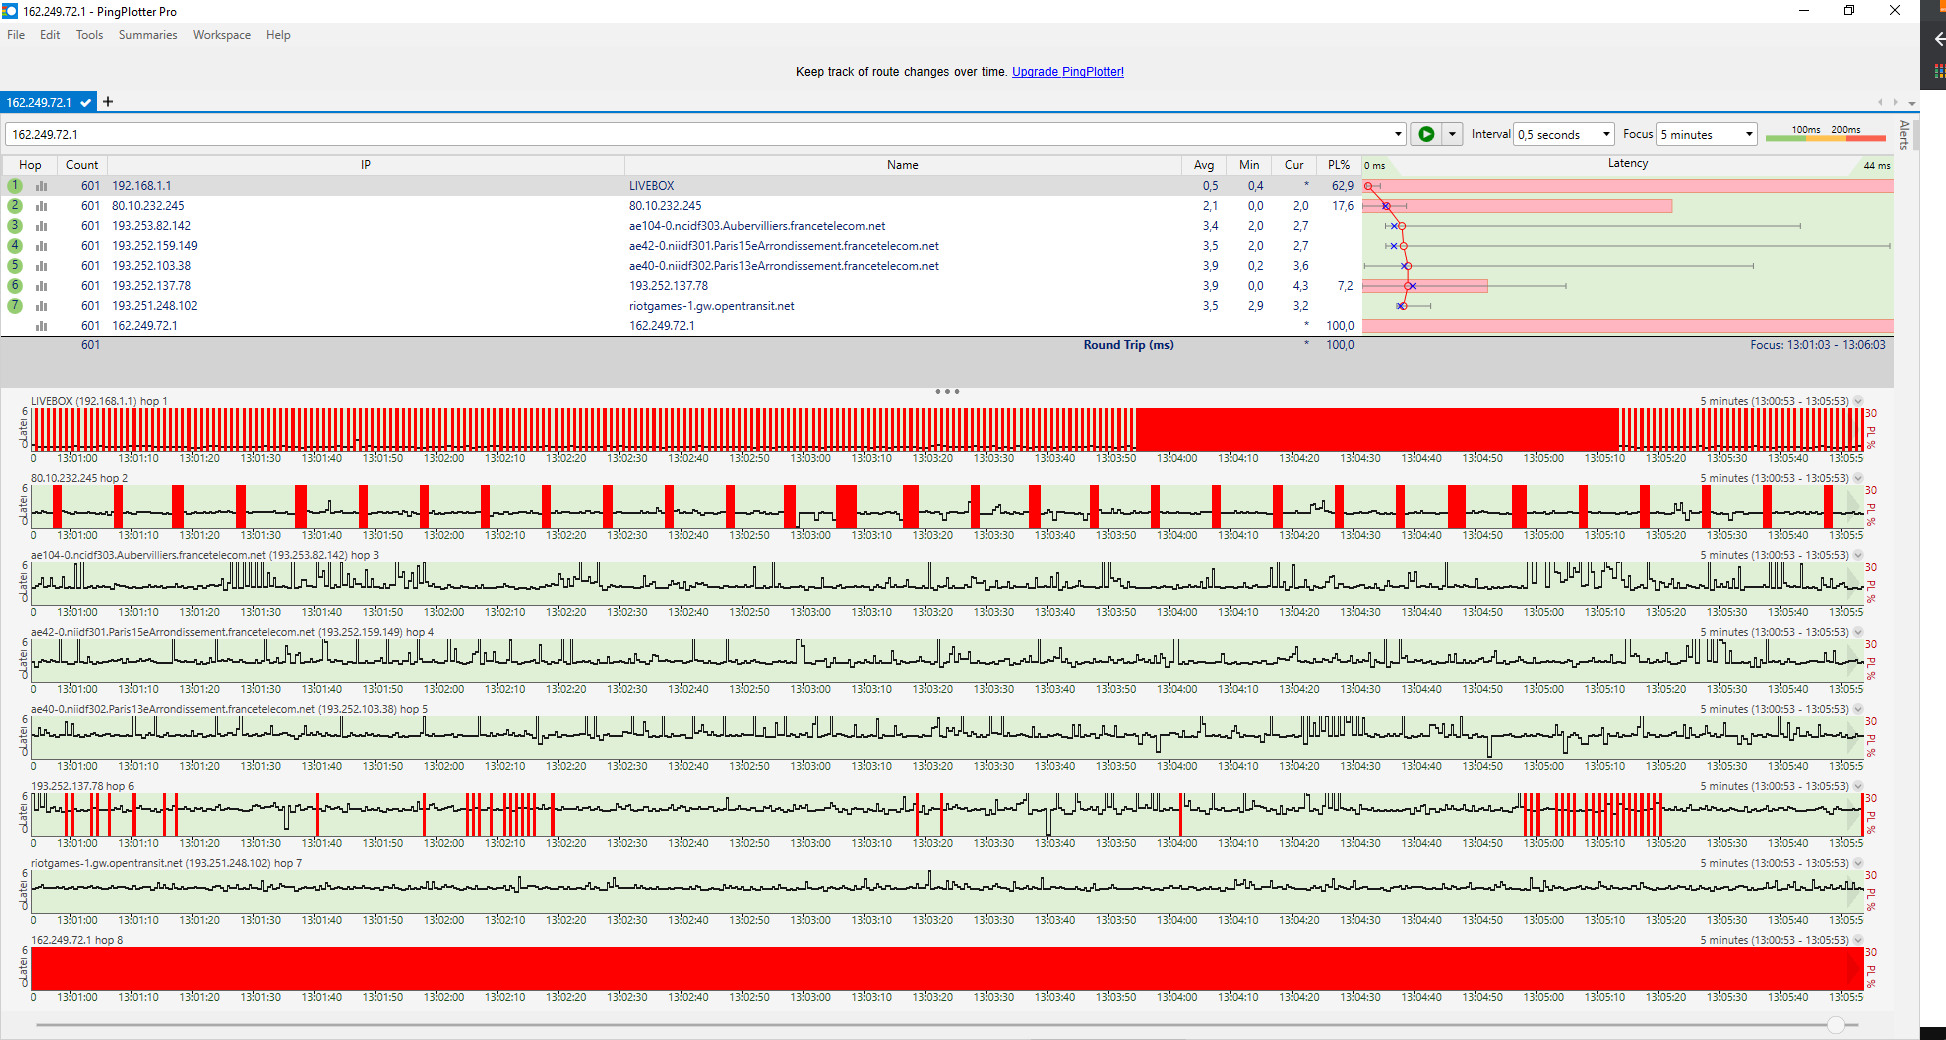Click the graph icon for 193.252.137.78 row

pos(42,286)
